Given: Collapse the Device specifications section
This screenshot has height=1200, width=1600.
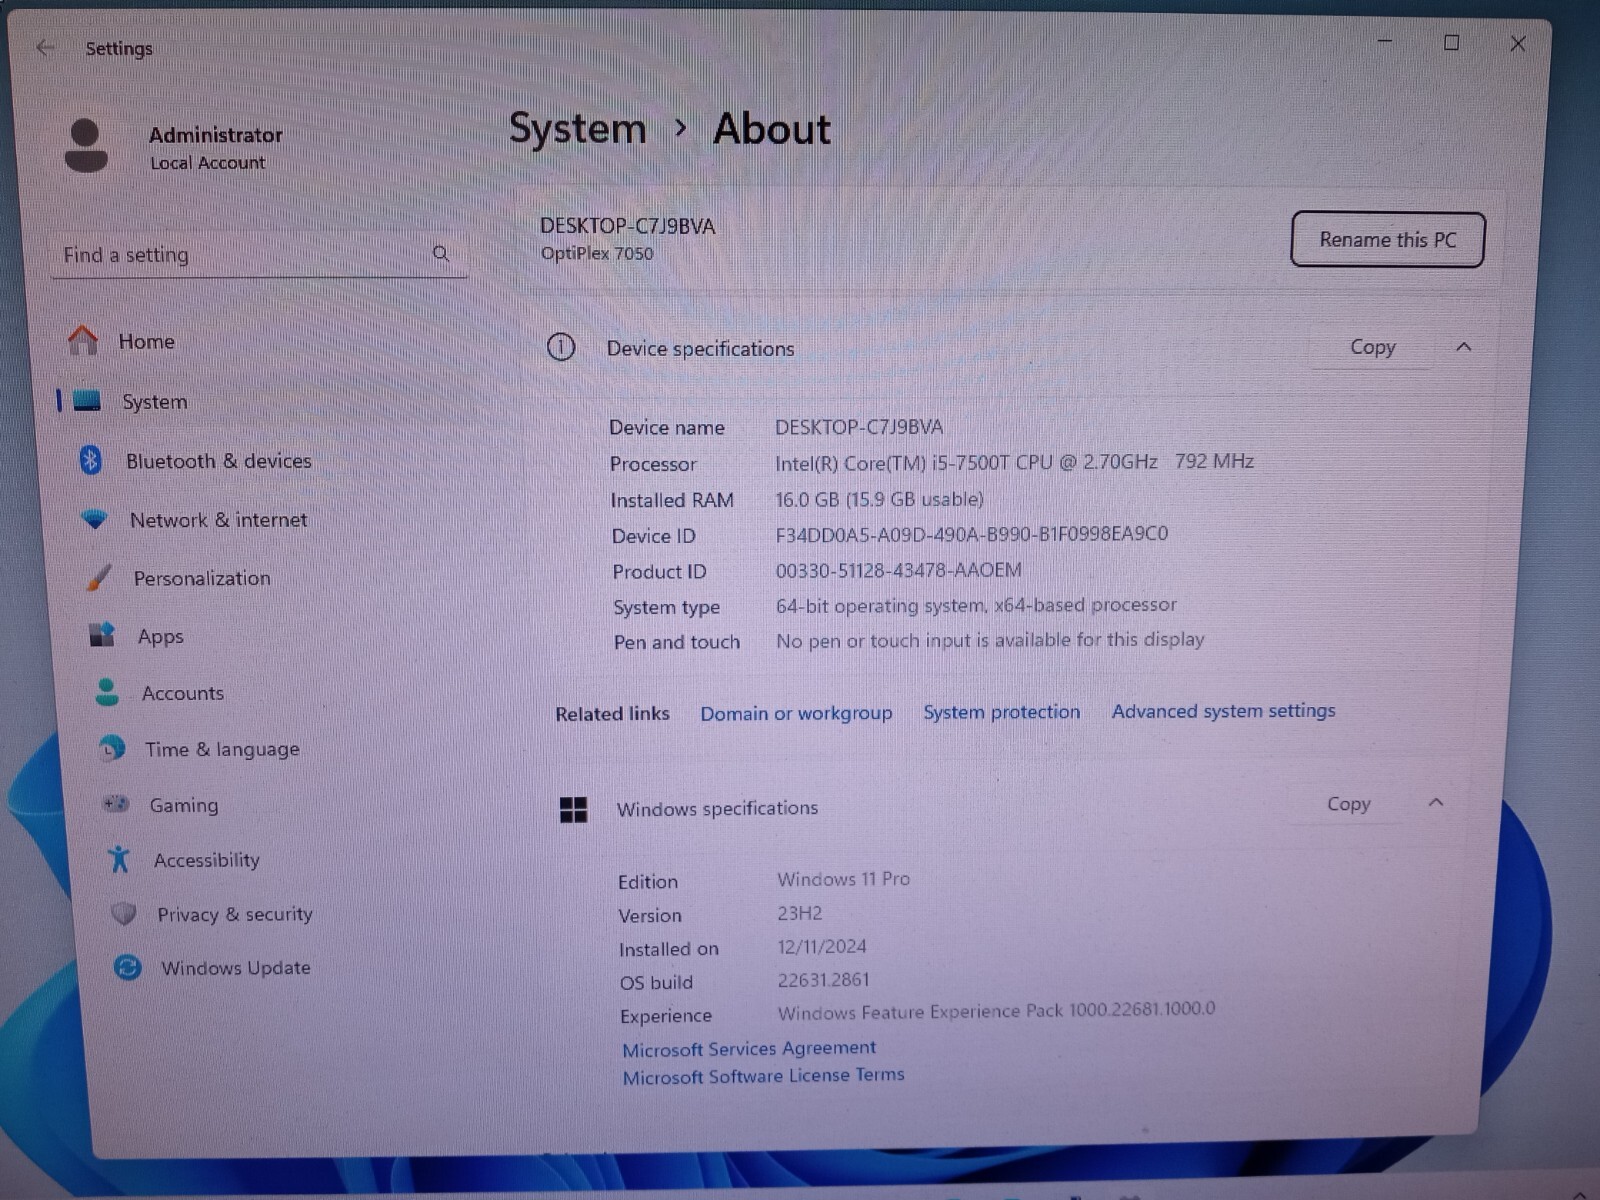Looking at the screenshot, I should (1464, 346).
